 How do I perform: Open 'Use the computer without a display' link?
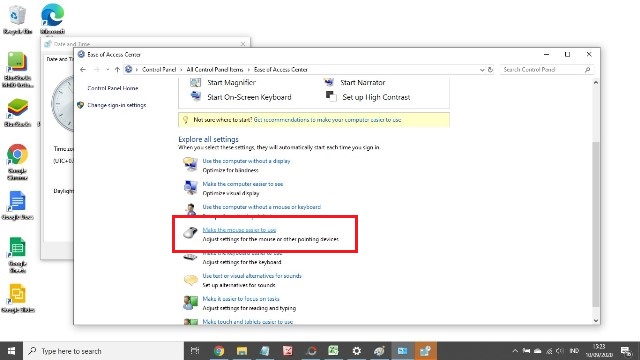coord(246,161)
